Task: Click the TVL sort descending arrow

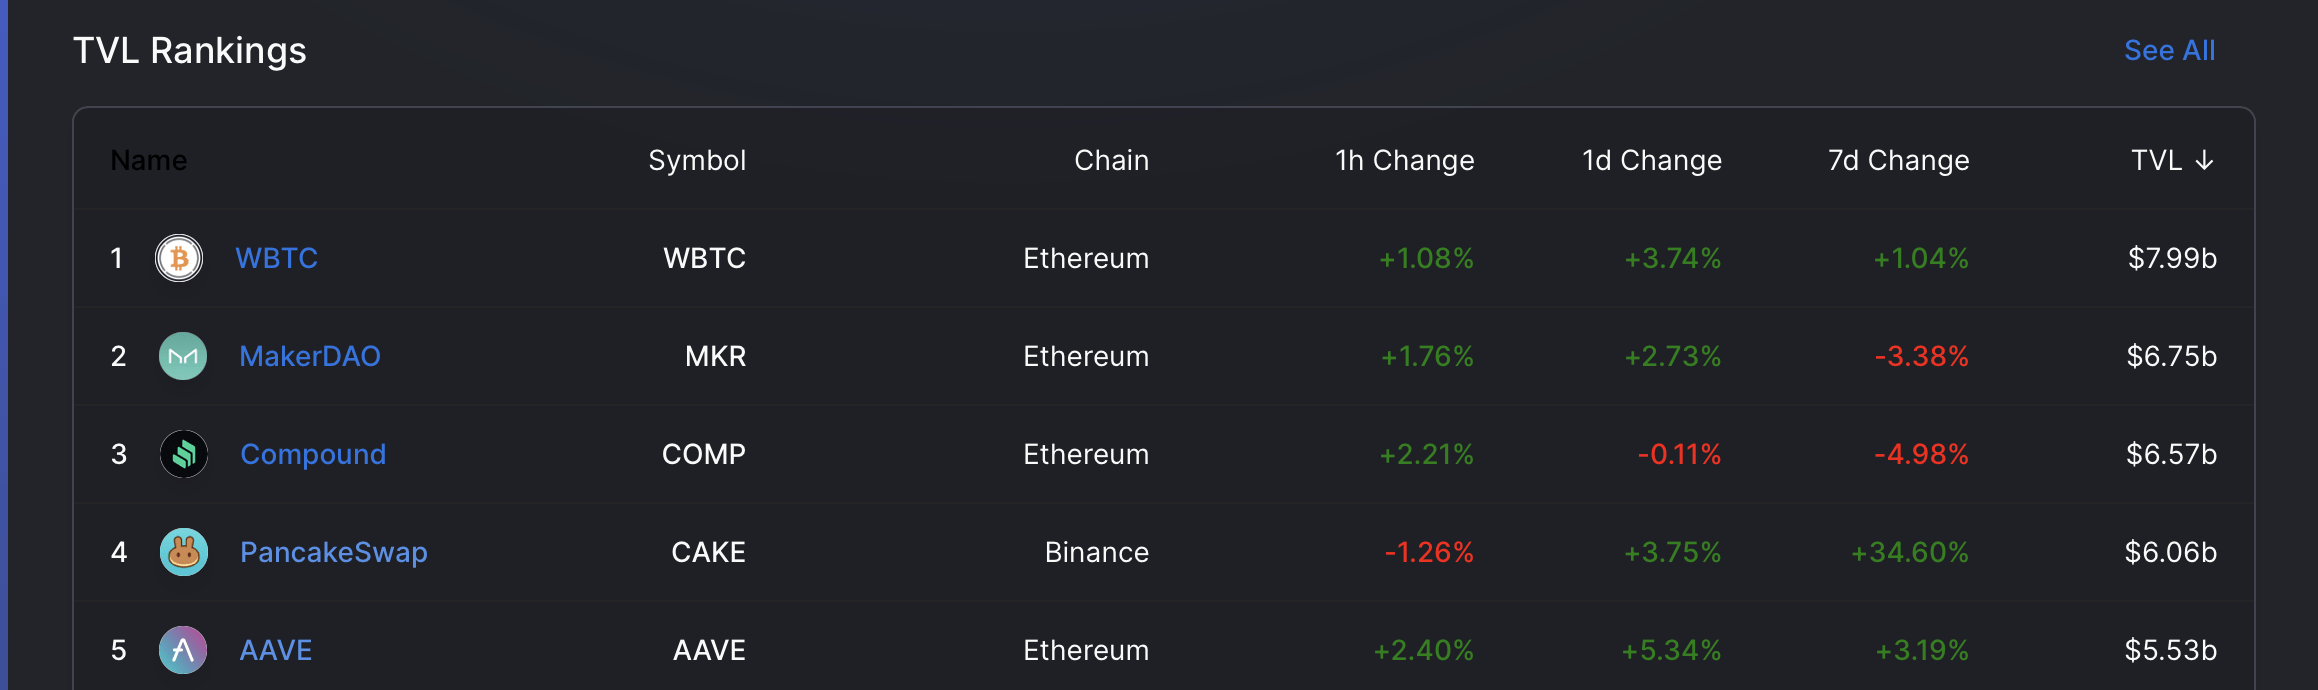Action: point(2204,161)
